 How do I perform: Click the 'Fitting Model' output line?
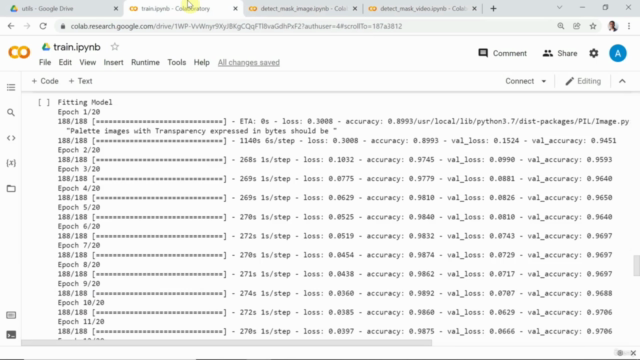point(85,102)
